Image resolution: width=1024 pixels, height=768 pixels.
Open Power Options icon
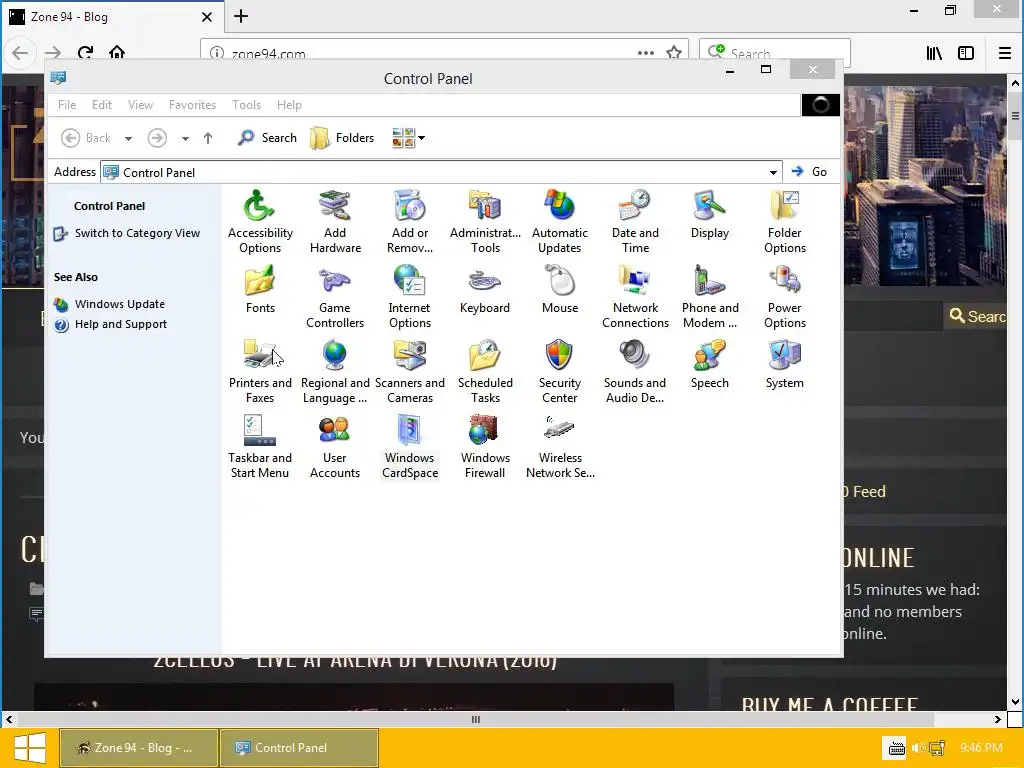pos(785,296)
